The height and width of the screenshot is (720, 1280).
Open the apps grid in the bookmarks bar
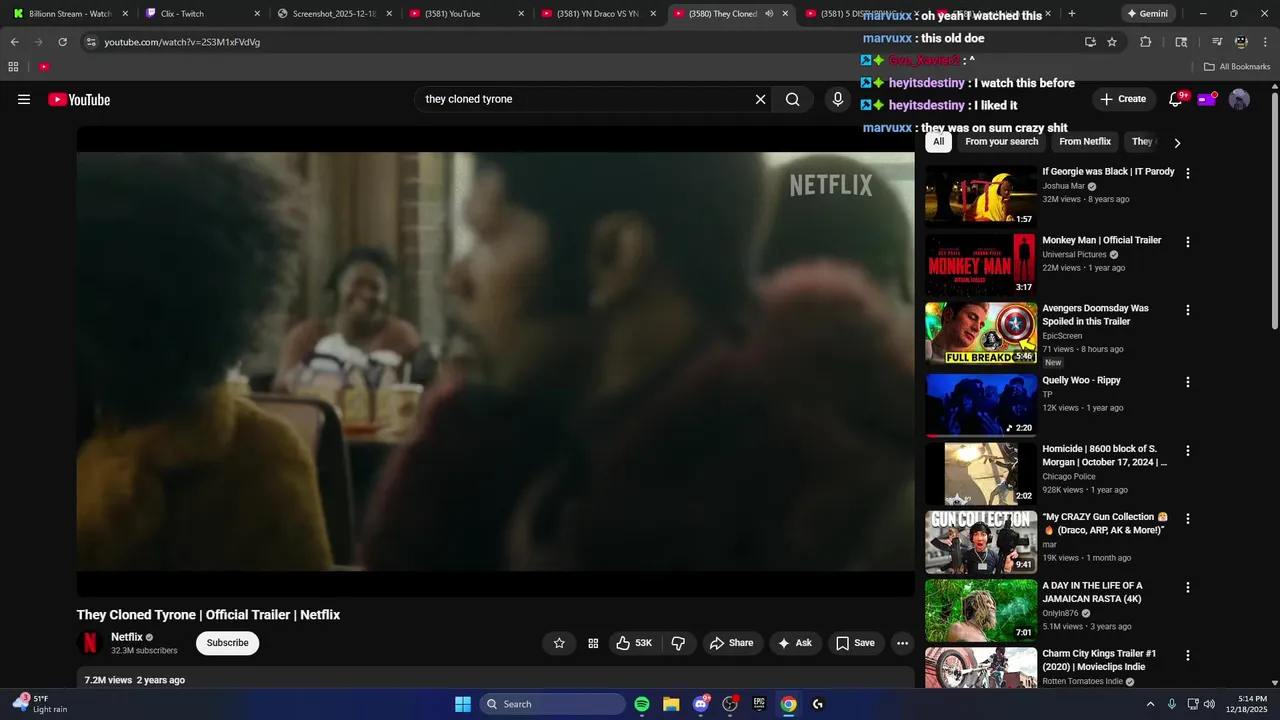point(13,67)
